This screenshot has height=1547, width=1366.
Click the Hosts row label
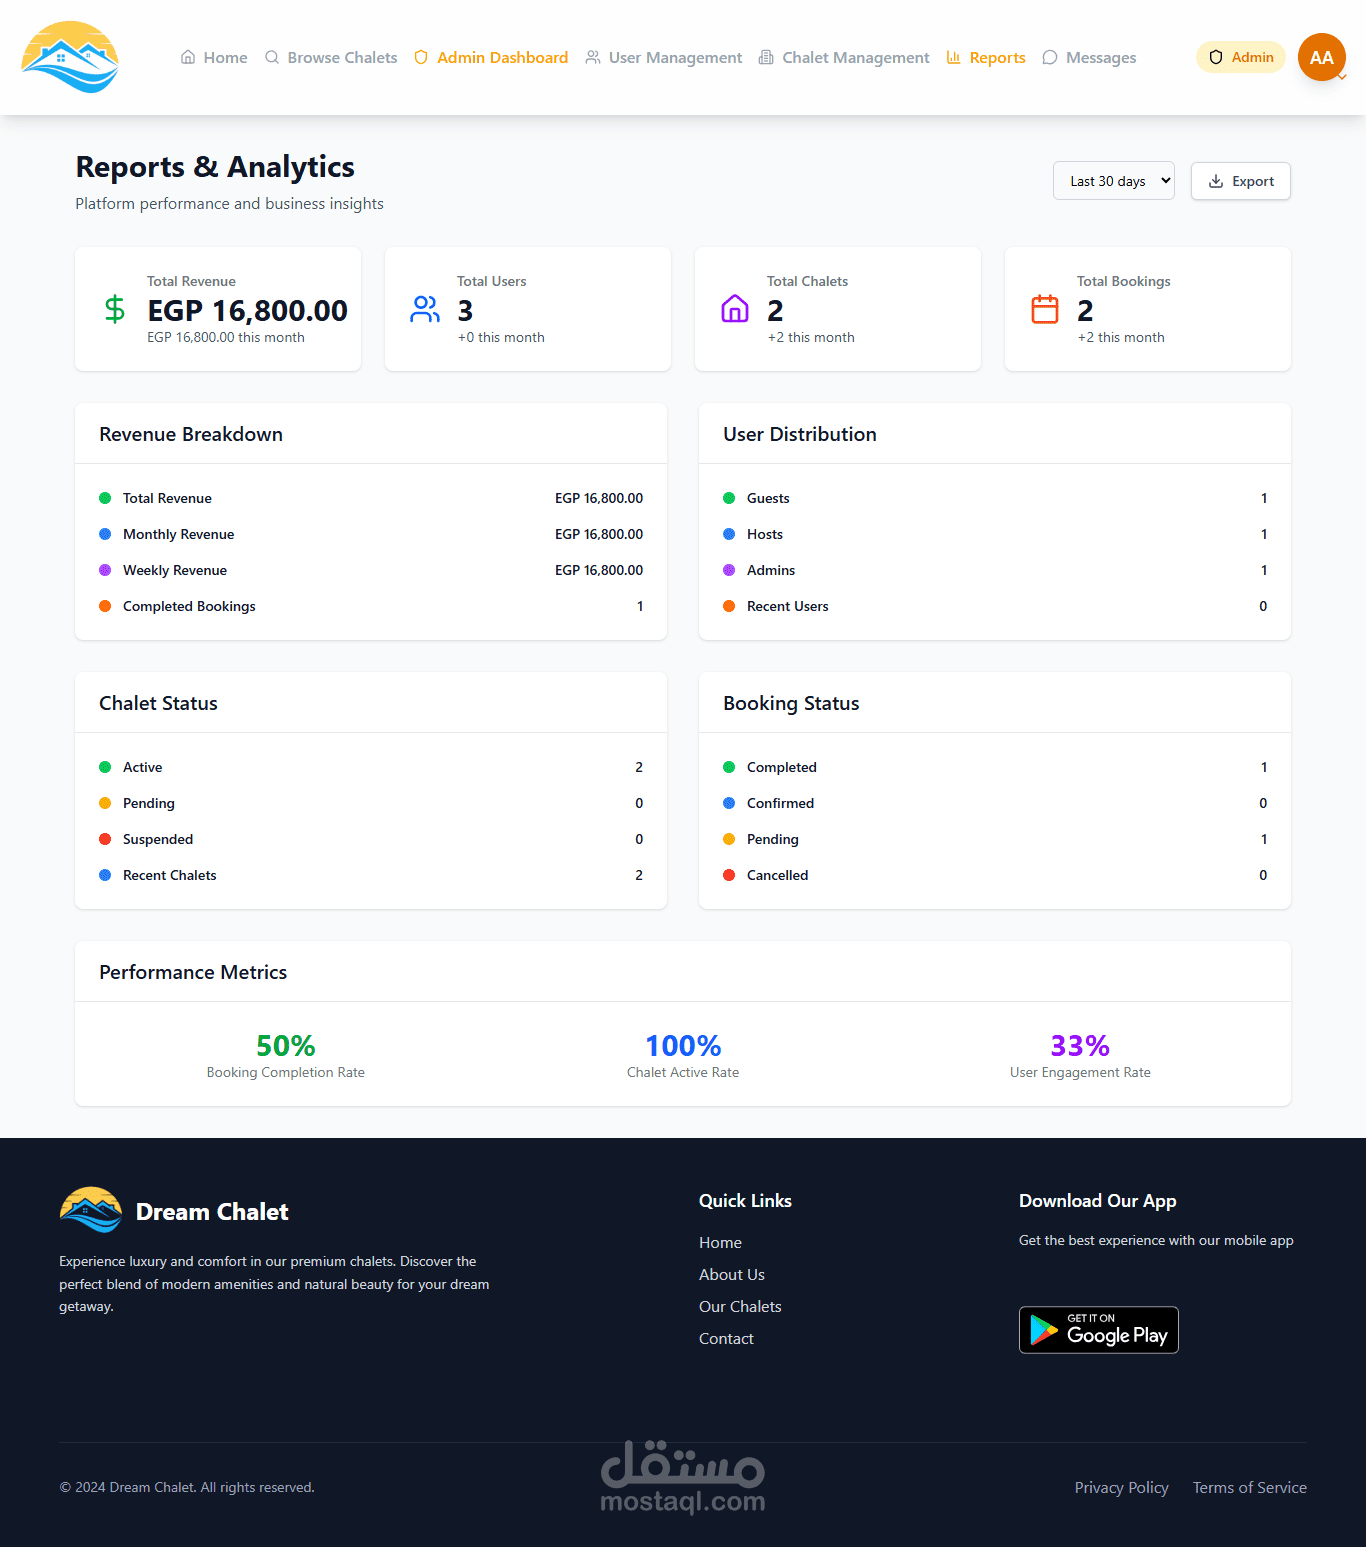tap(765, 534)
